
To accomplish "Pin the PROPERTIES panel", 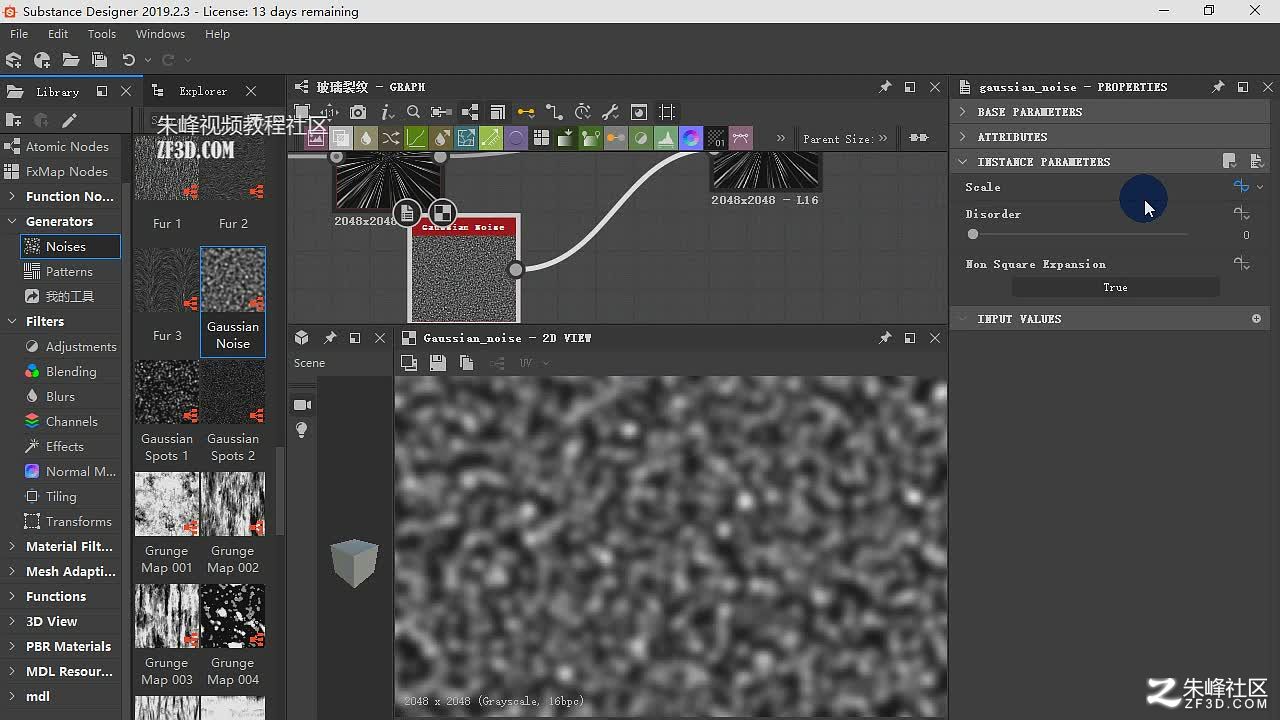I will coord(1218,87).
